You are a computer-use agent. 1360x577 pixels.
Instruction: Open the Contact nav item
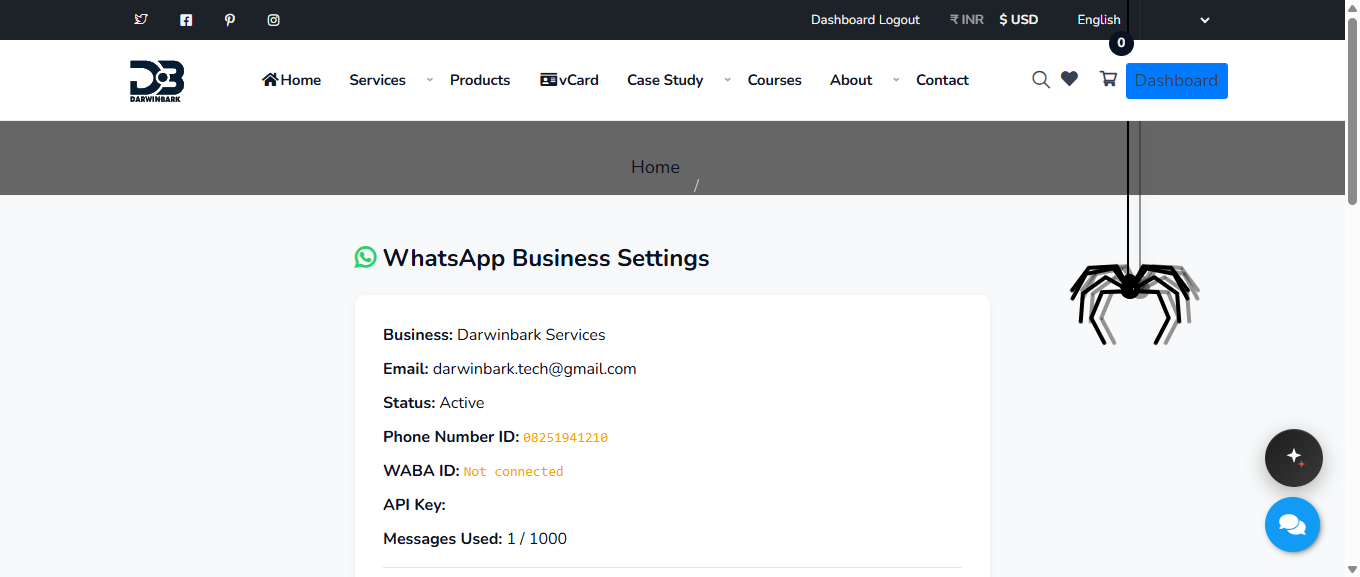coord(942,80)
